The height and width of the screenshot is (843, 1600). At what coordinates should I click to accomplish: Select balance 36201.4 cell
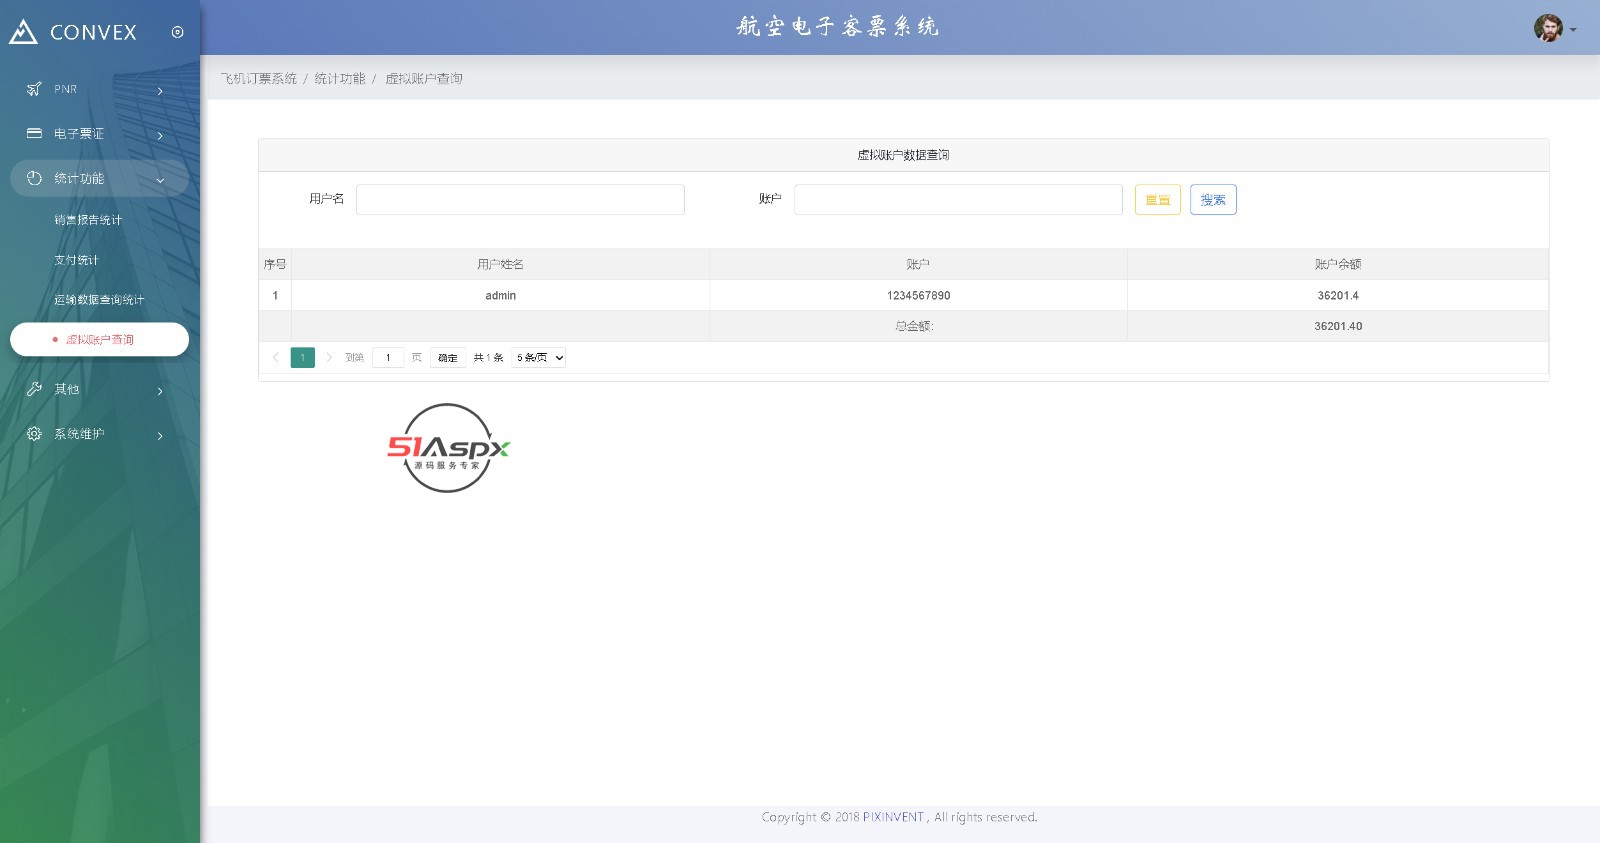(1338, 295)
